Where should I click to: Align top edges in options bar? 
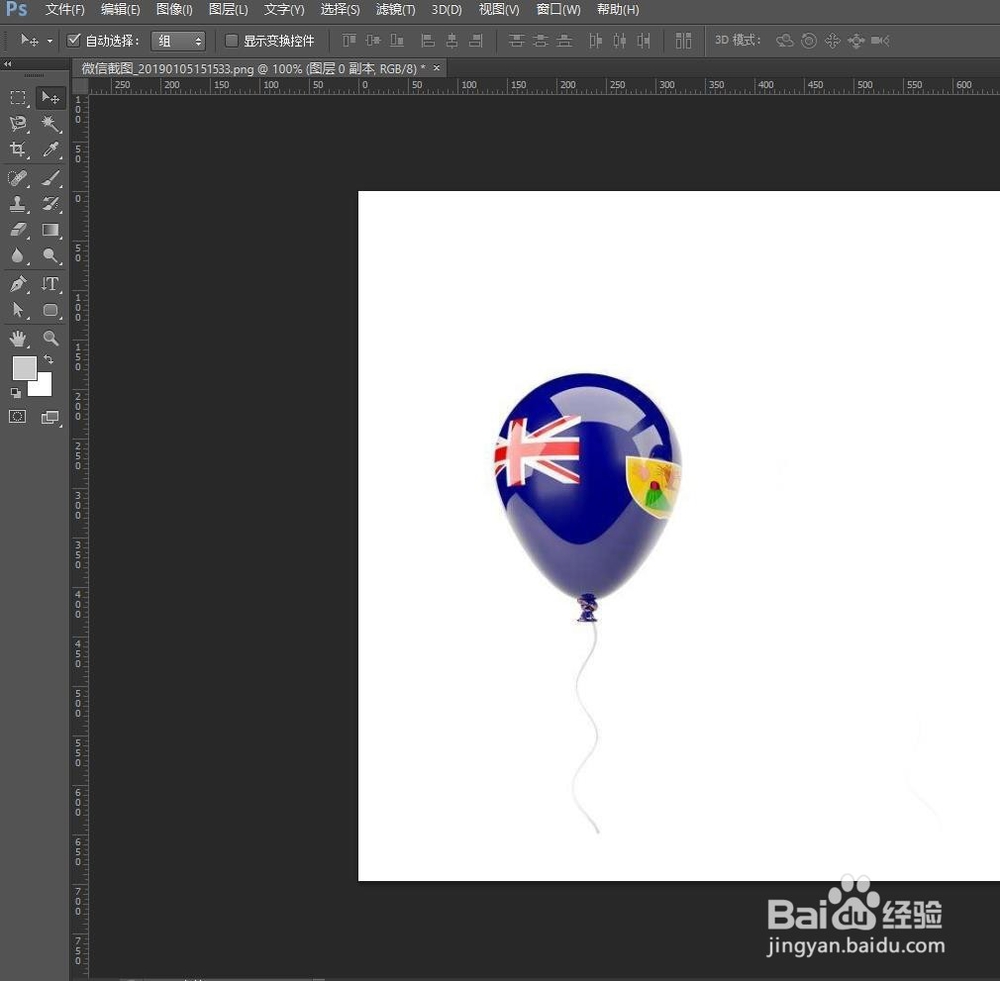[x=349, y=41]
